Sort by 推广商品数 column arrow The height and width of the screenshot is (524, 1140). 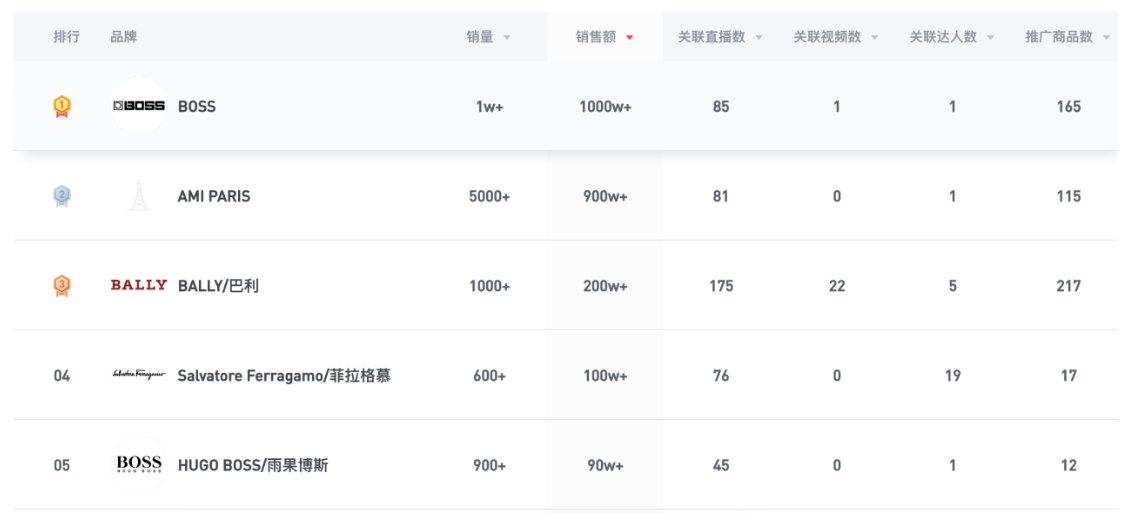1106,38
